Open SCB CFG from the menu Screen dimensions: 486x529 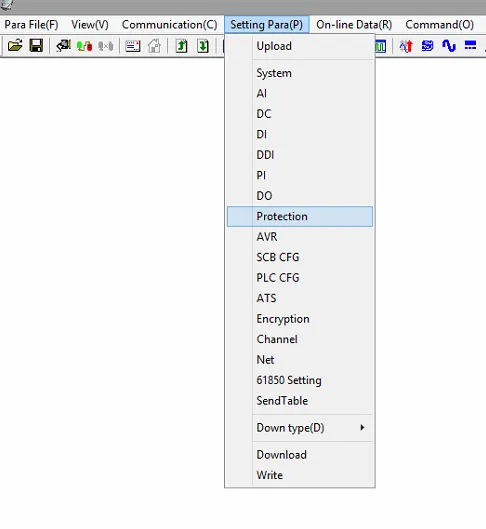coord(300,257)
